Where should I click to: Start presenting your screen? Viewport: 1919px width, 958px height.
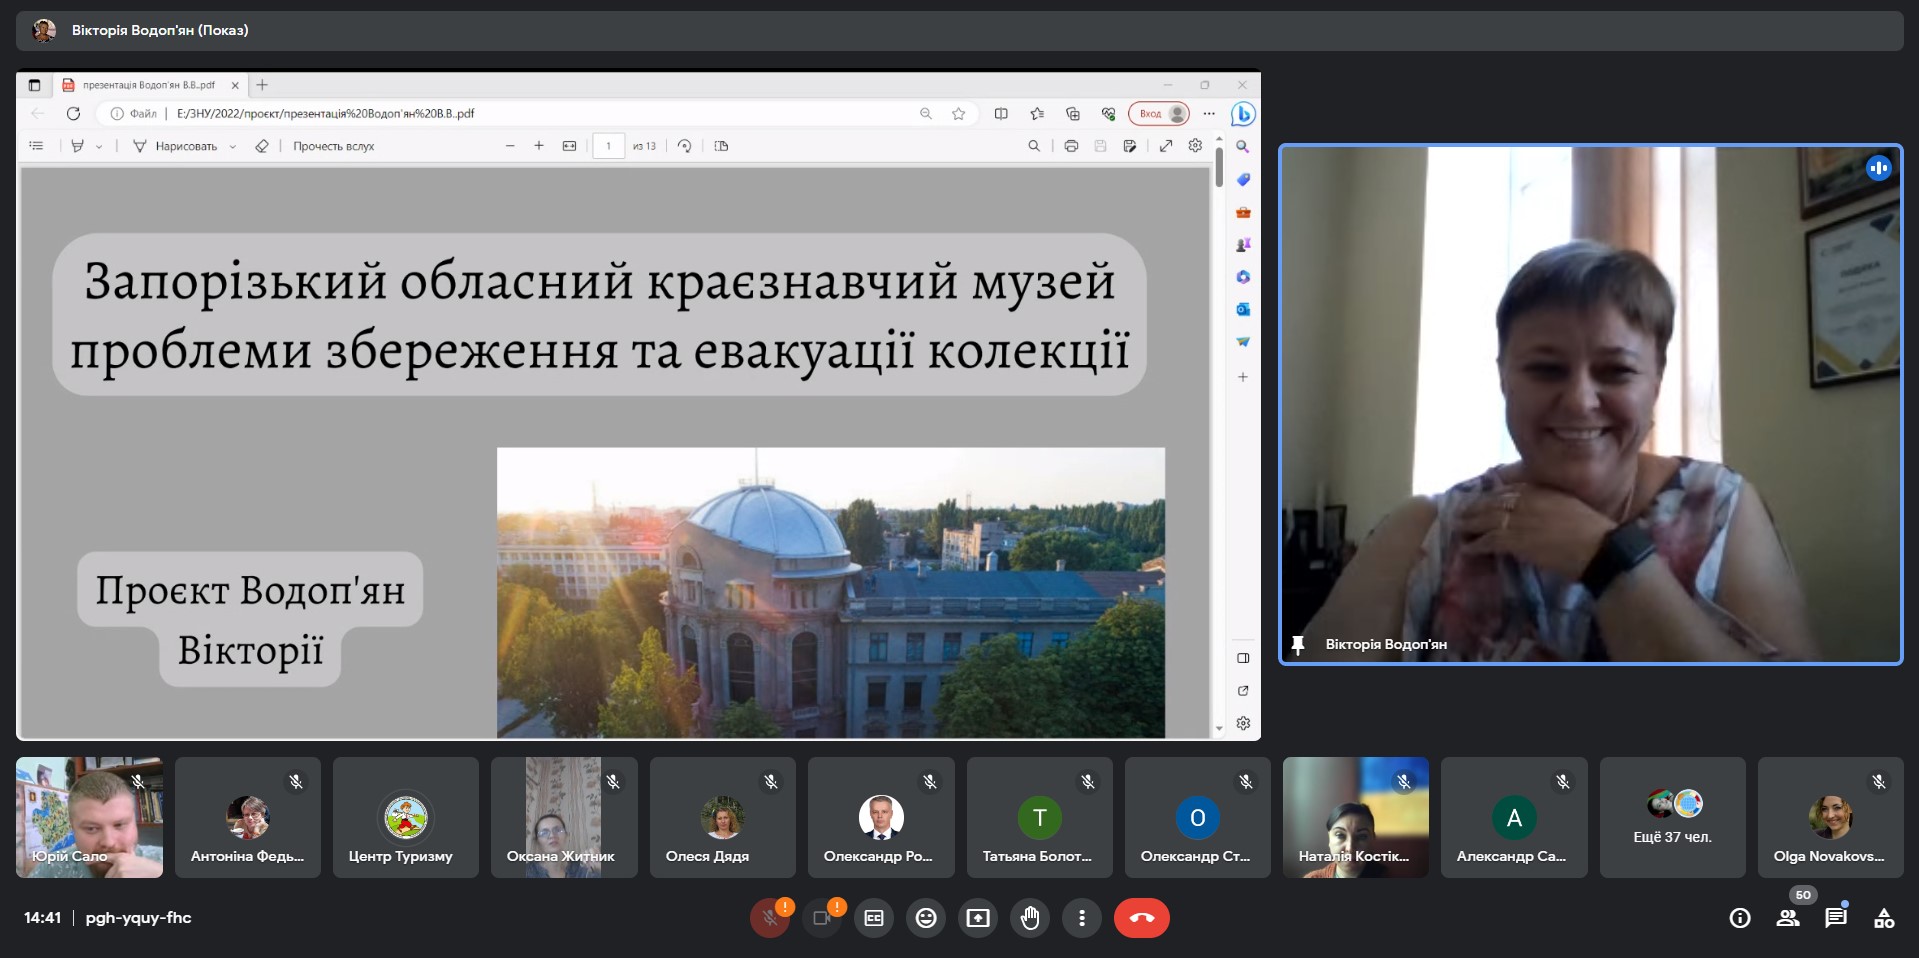pos(978,918)
